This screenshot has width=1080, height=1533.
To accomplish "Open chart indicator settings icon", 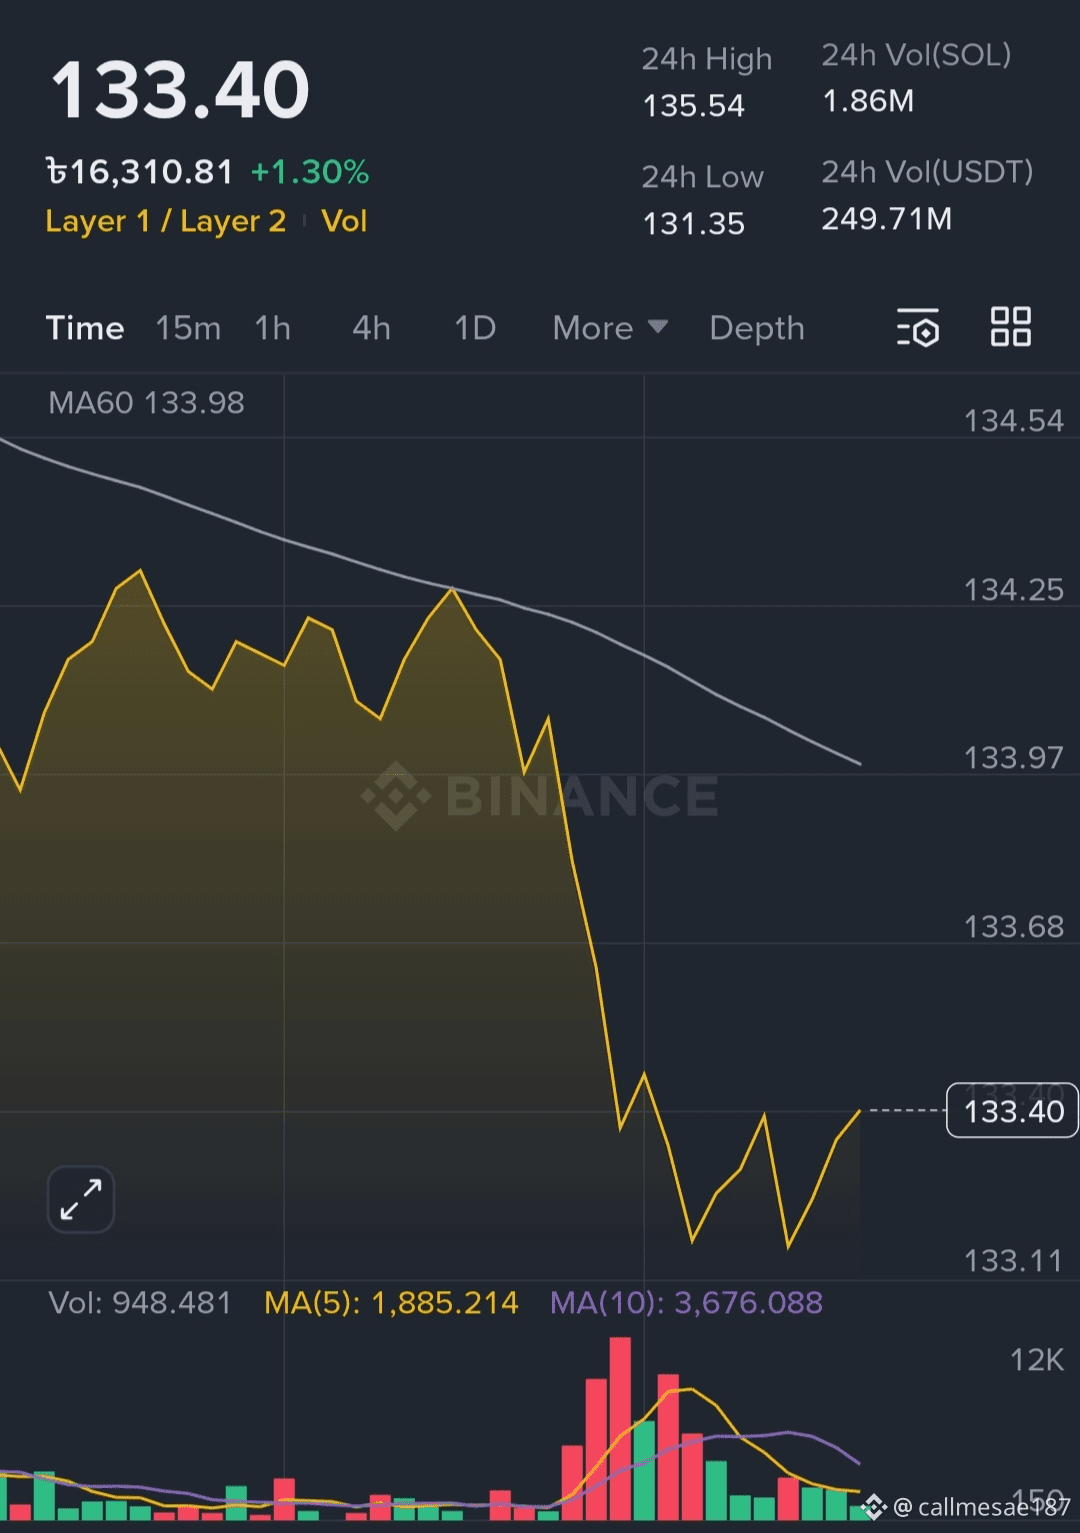I will pyautogui.click(x=918, y=328).
